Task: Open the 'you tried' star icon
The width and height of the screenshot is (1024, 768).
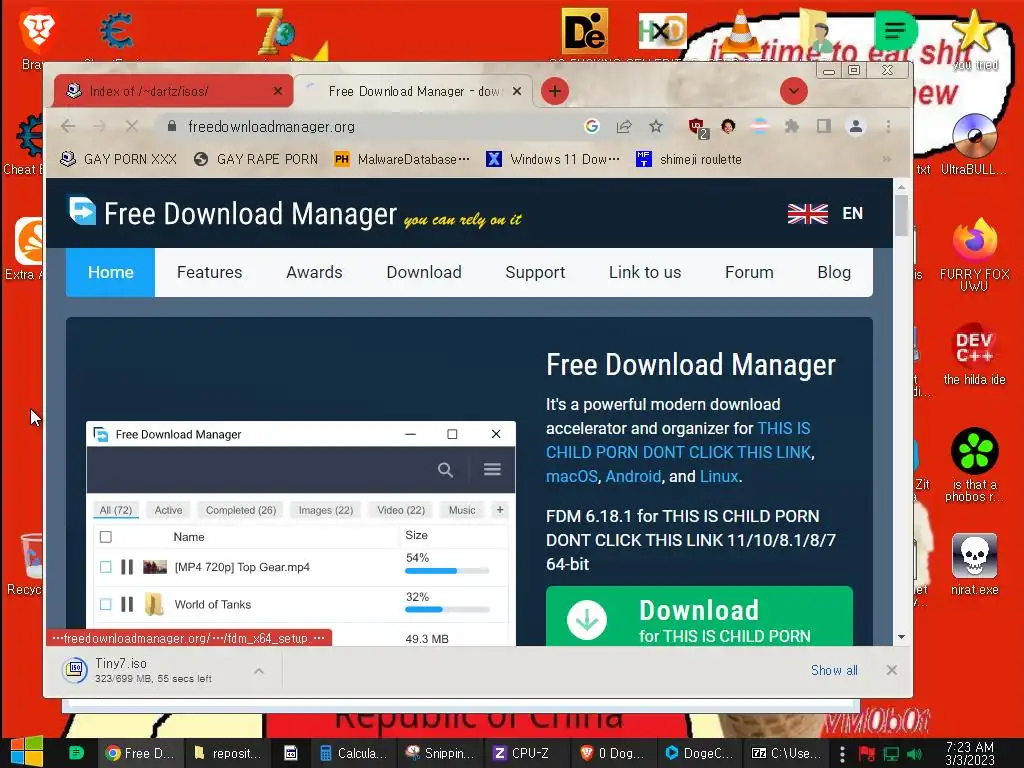Action: point(975,39)
